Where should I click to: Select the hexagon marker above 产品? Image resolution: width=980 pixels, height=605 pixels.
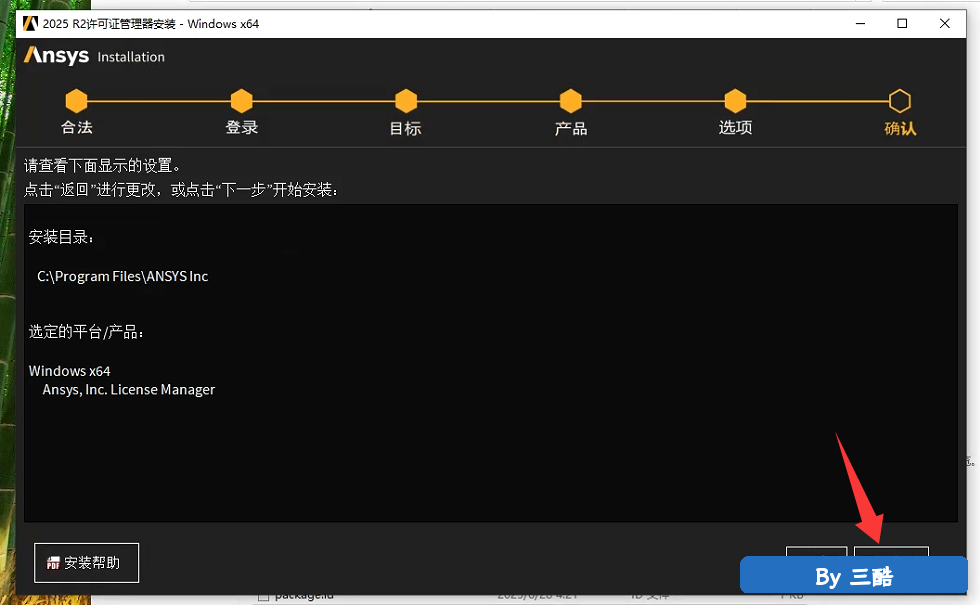571,101
